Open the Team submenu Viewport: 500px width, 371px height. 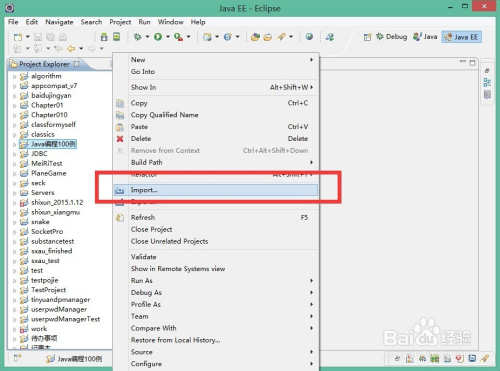[216, 316]
